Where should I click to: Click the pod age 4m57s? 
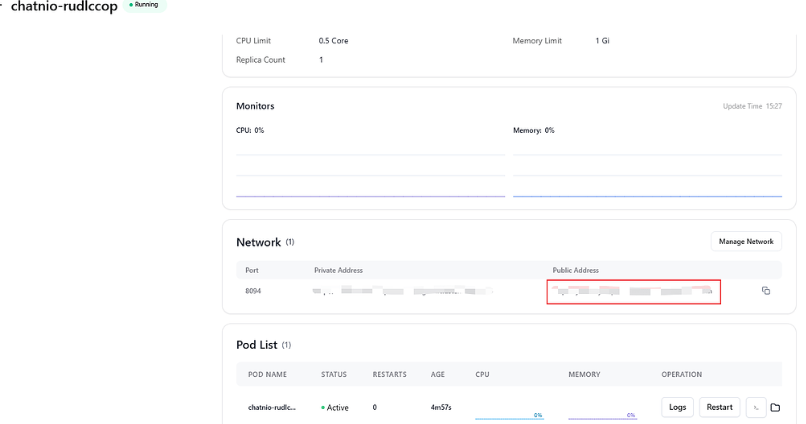(441, 408)
